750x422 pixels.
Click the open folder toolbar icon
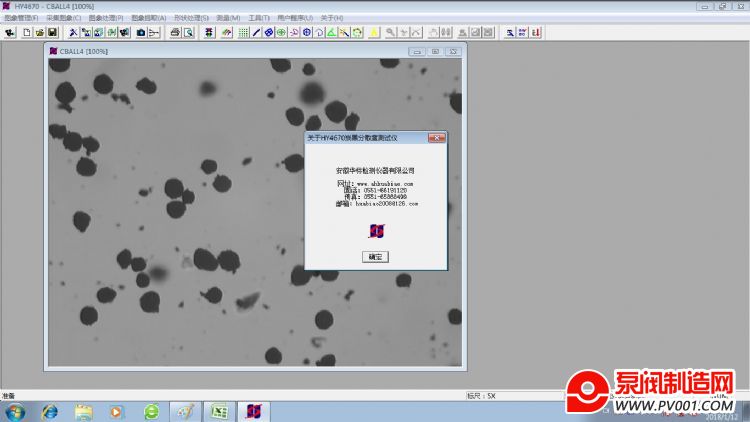coord(39,32)
